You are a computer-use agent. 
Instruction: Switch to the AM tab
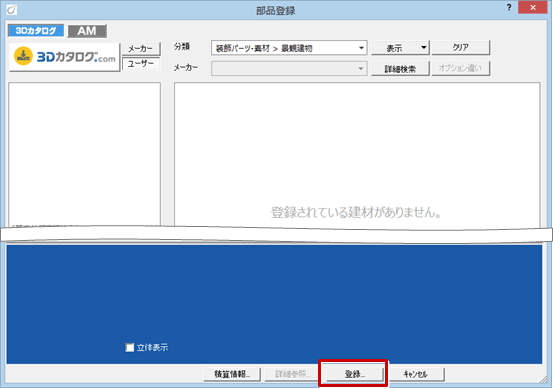click(87, 31)
